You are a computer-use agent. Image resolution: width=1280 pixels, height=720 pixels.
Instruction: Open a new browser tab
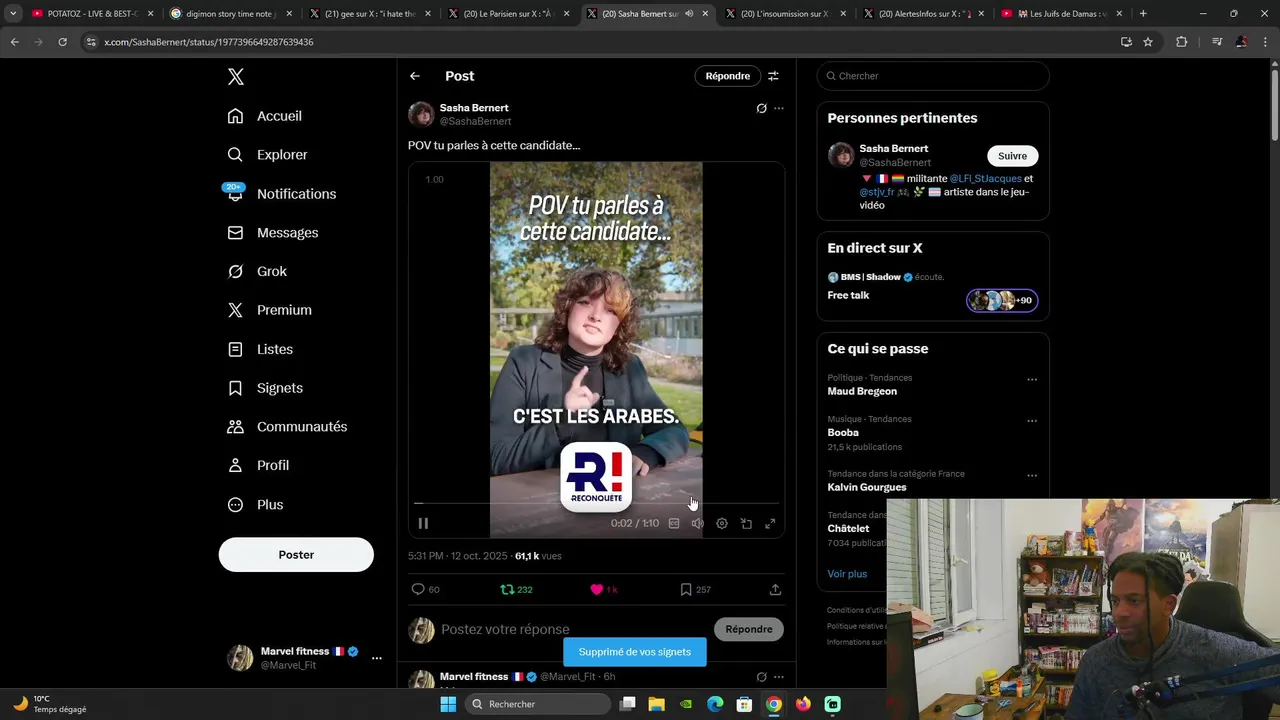click(1143, 14)
